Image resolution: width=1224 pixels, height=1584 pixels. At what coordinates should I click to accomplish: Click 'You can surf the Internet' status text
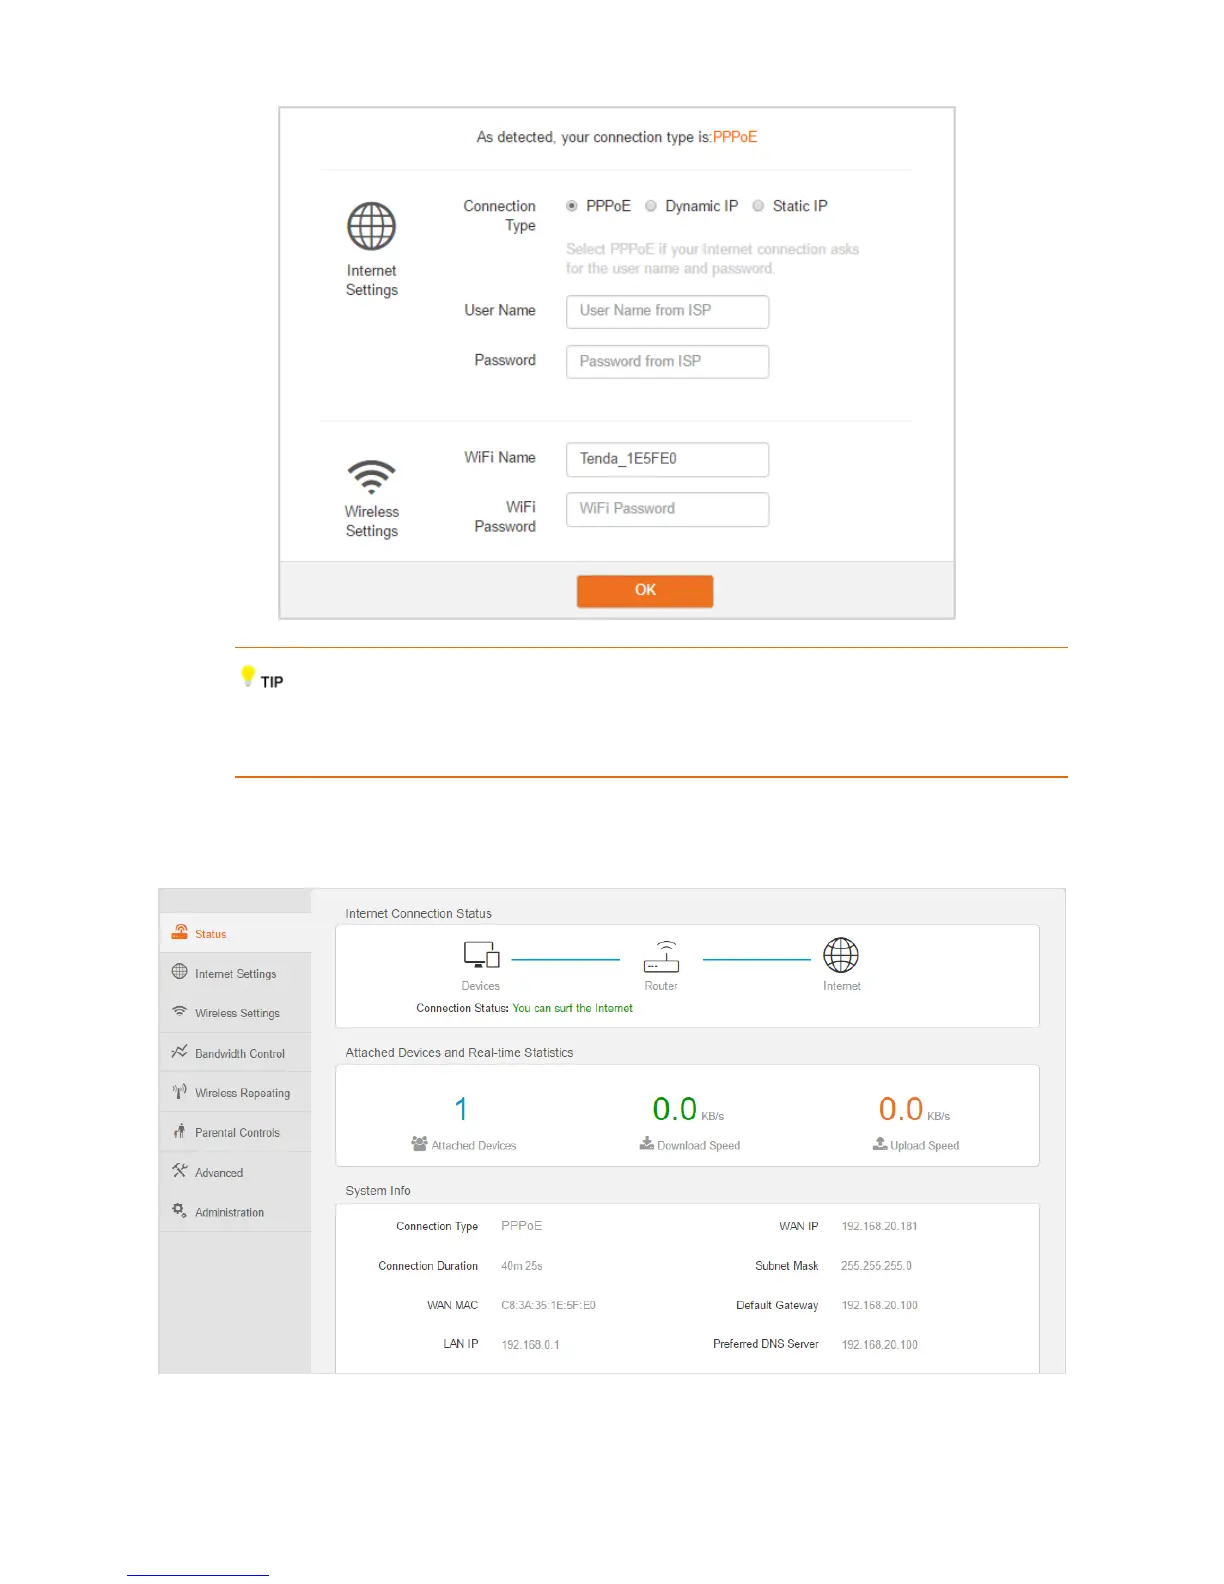coord(572,1008)
